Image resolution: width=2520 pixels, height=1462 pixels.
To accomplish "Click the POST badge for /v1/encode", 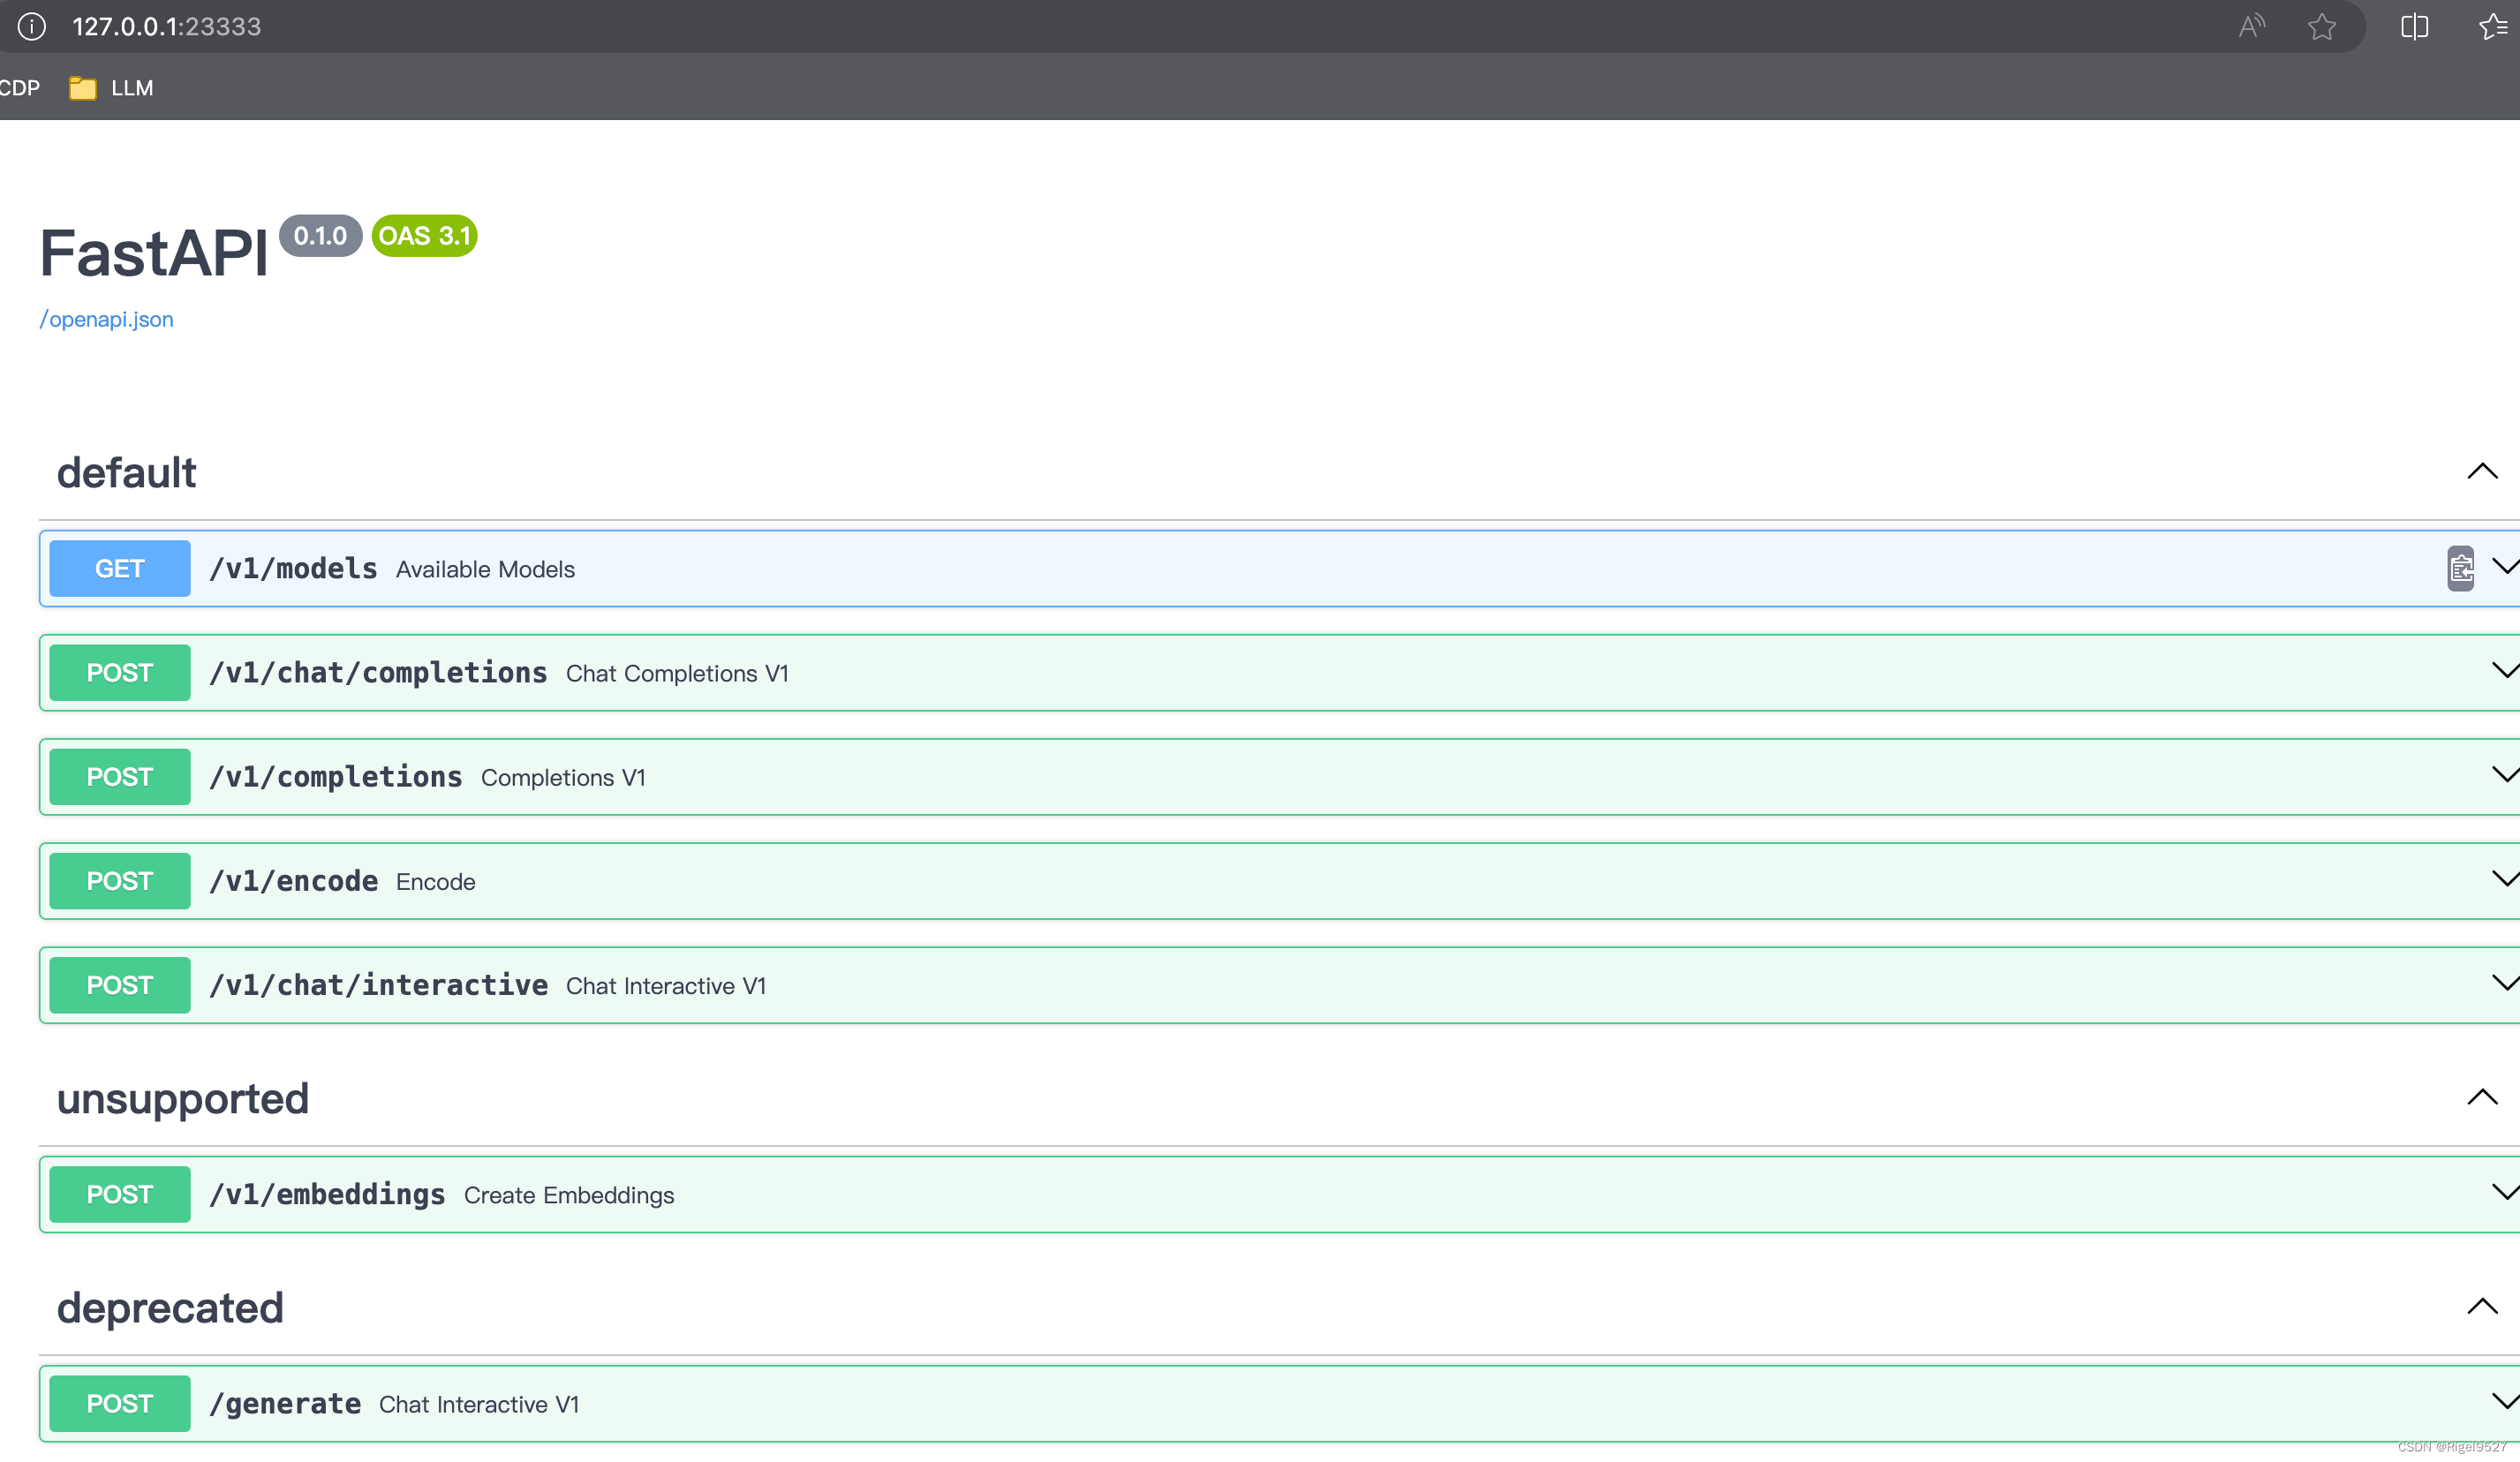I will point(119,881).
